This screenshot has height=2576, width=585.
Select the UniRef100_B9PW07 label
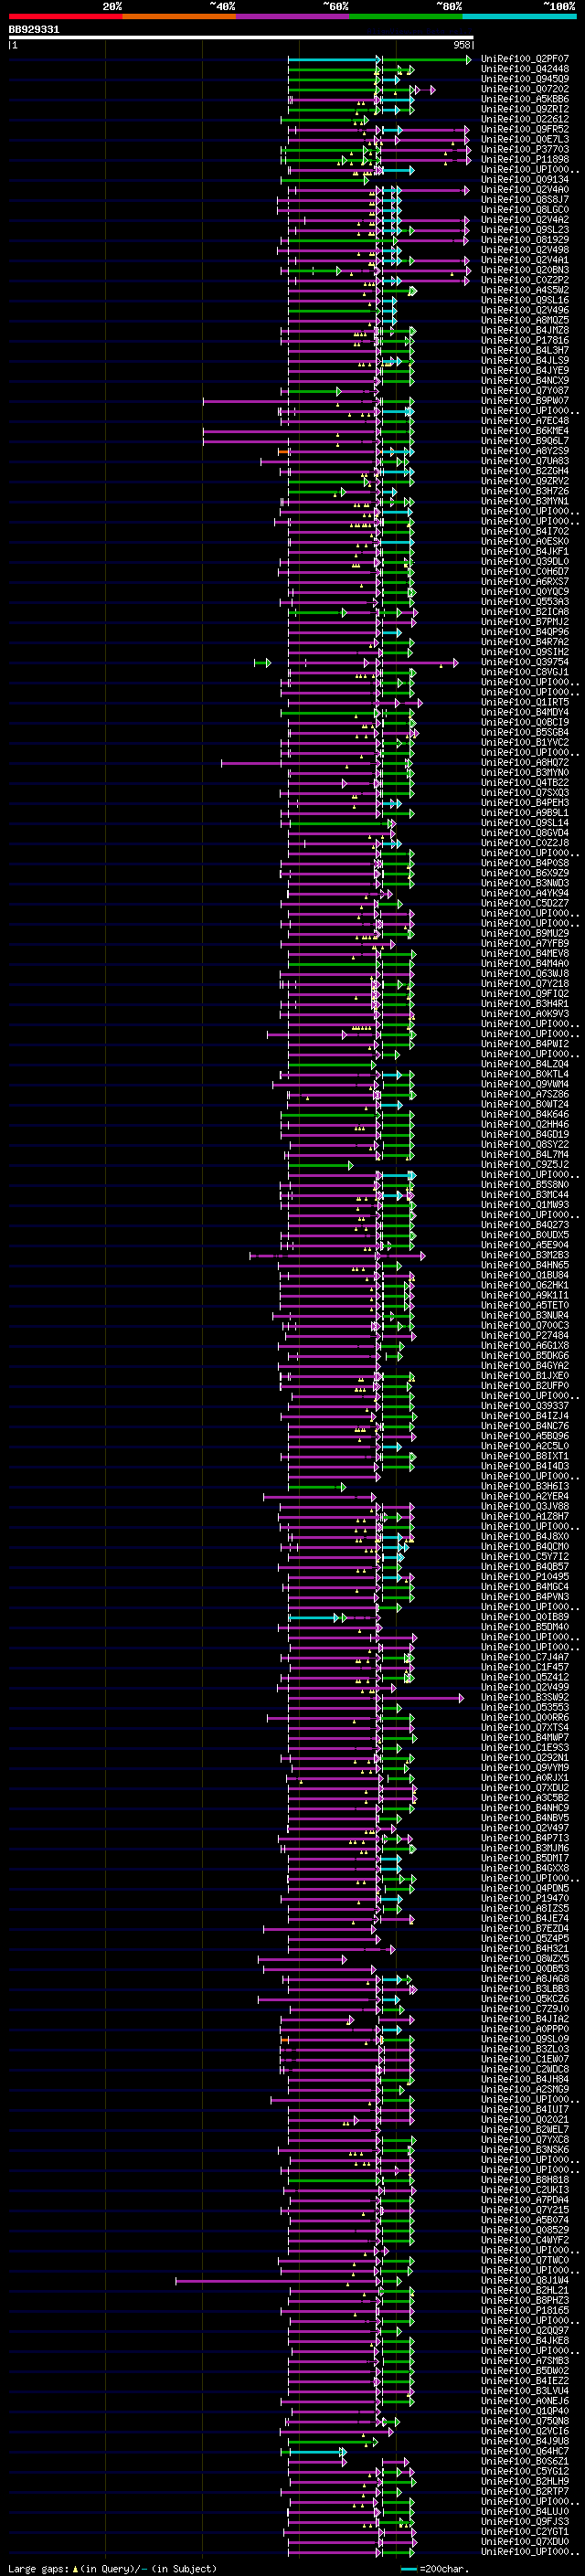click(524, 400)
